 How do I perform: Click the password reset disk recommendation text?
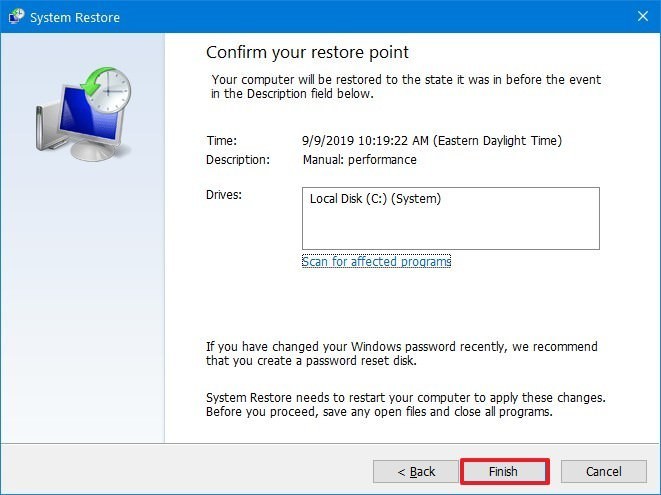click(x=401, y=353)
